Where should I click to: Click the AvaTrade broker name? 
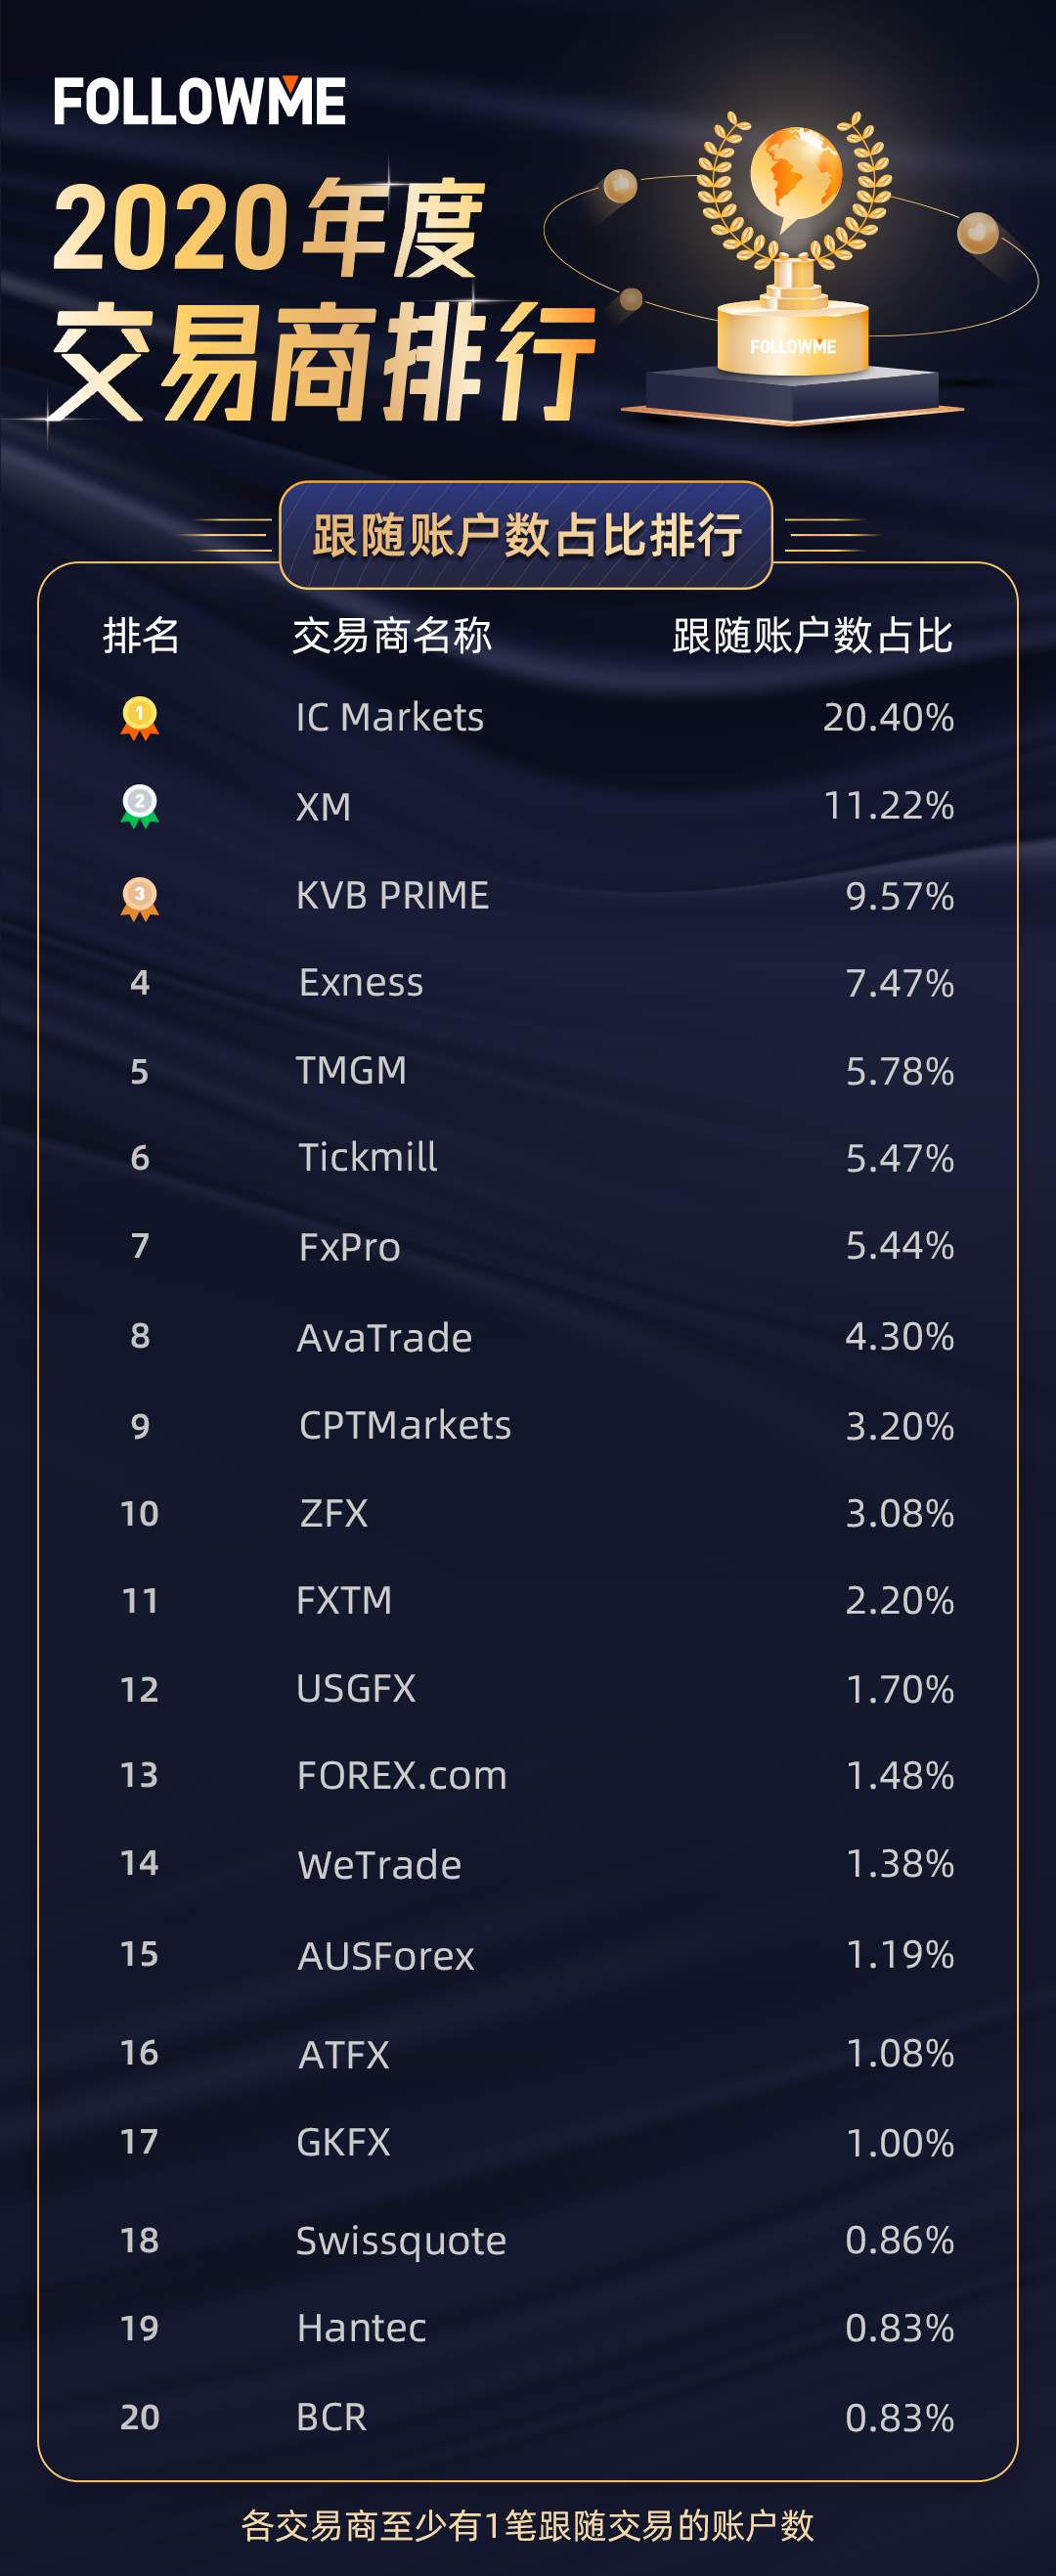point(385,1337)
